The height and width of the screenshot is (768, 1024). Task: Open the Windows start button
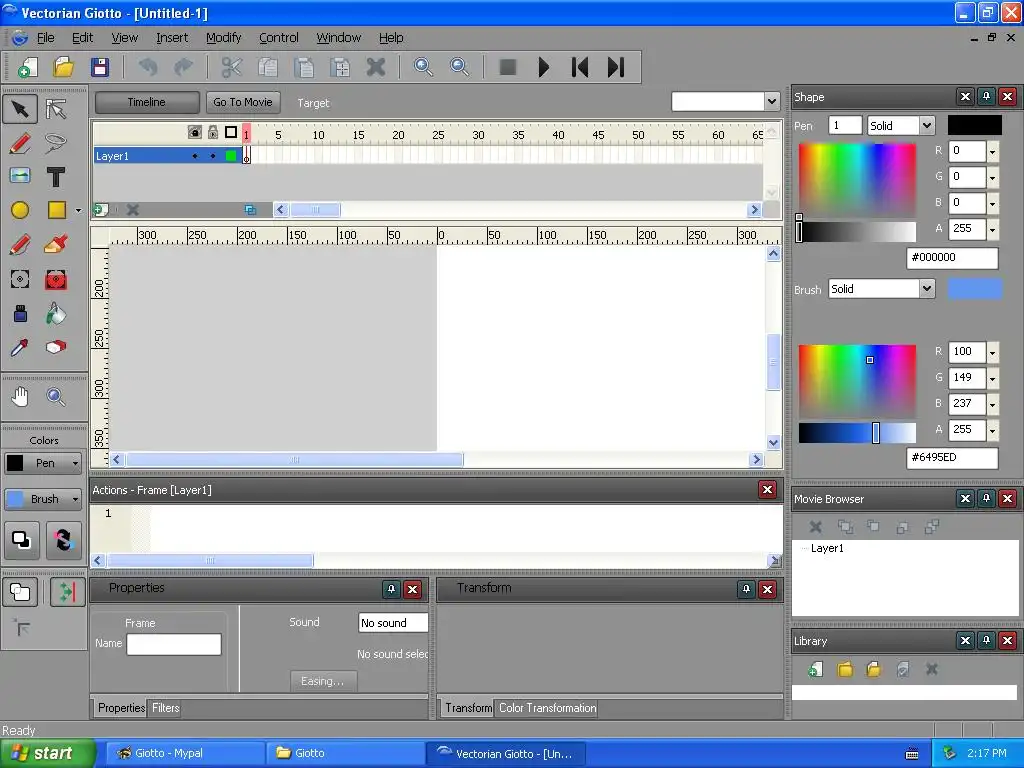47,753
